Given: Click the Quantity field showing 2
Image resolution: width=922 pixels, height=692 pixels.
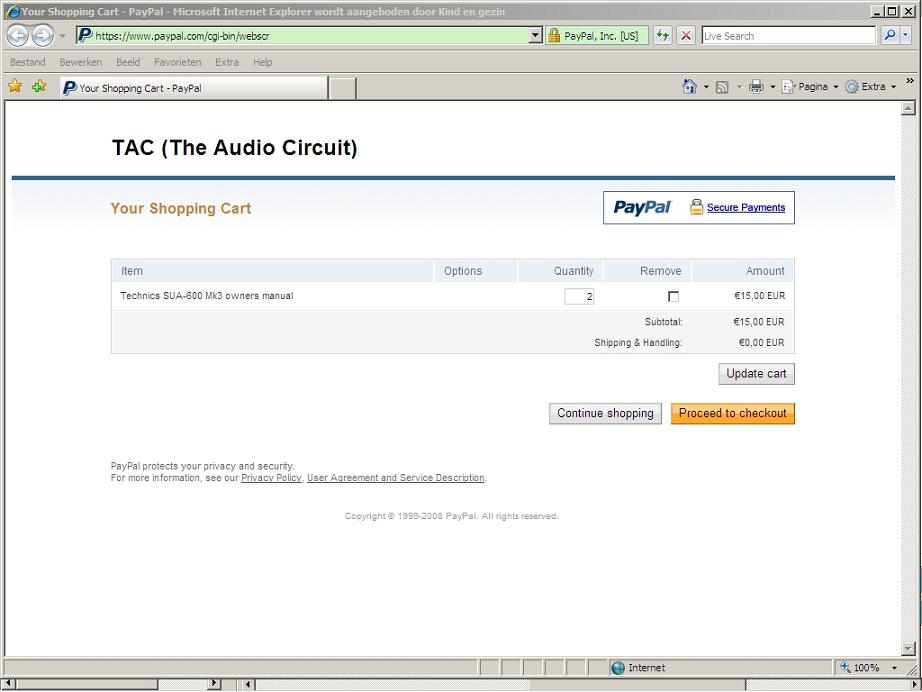Looking at the screenshot, I should (x=579, y=296).
